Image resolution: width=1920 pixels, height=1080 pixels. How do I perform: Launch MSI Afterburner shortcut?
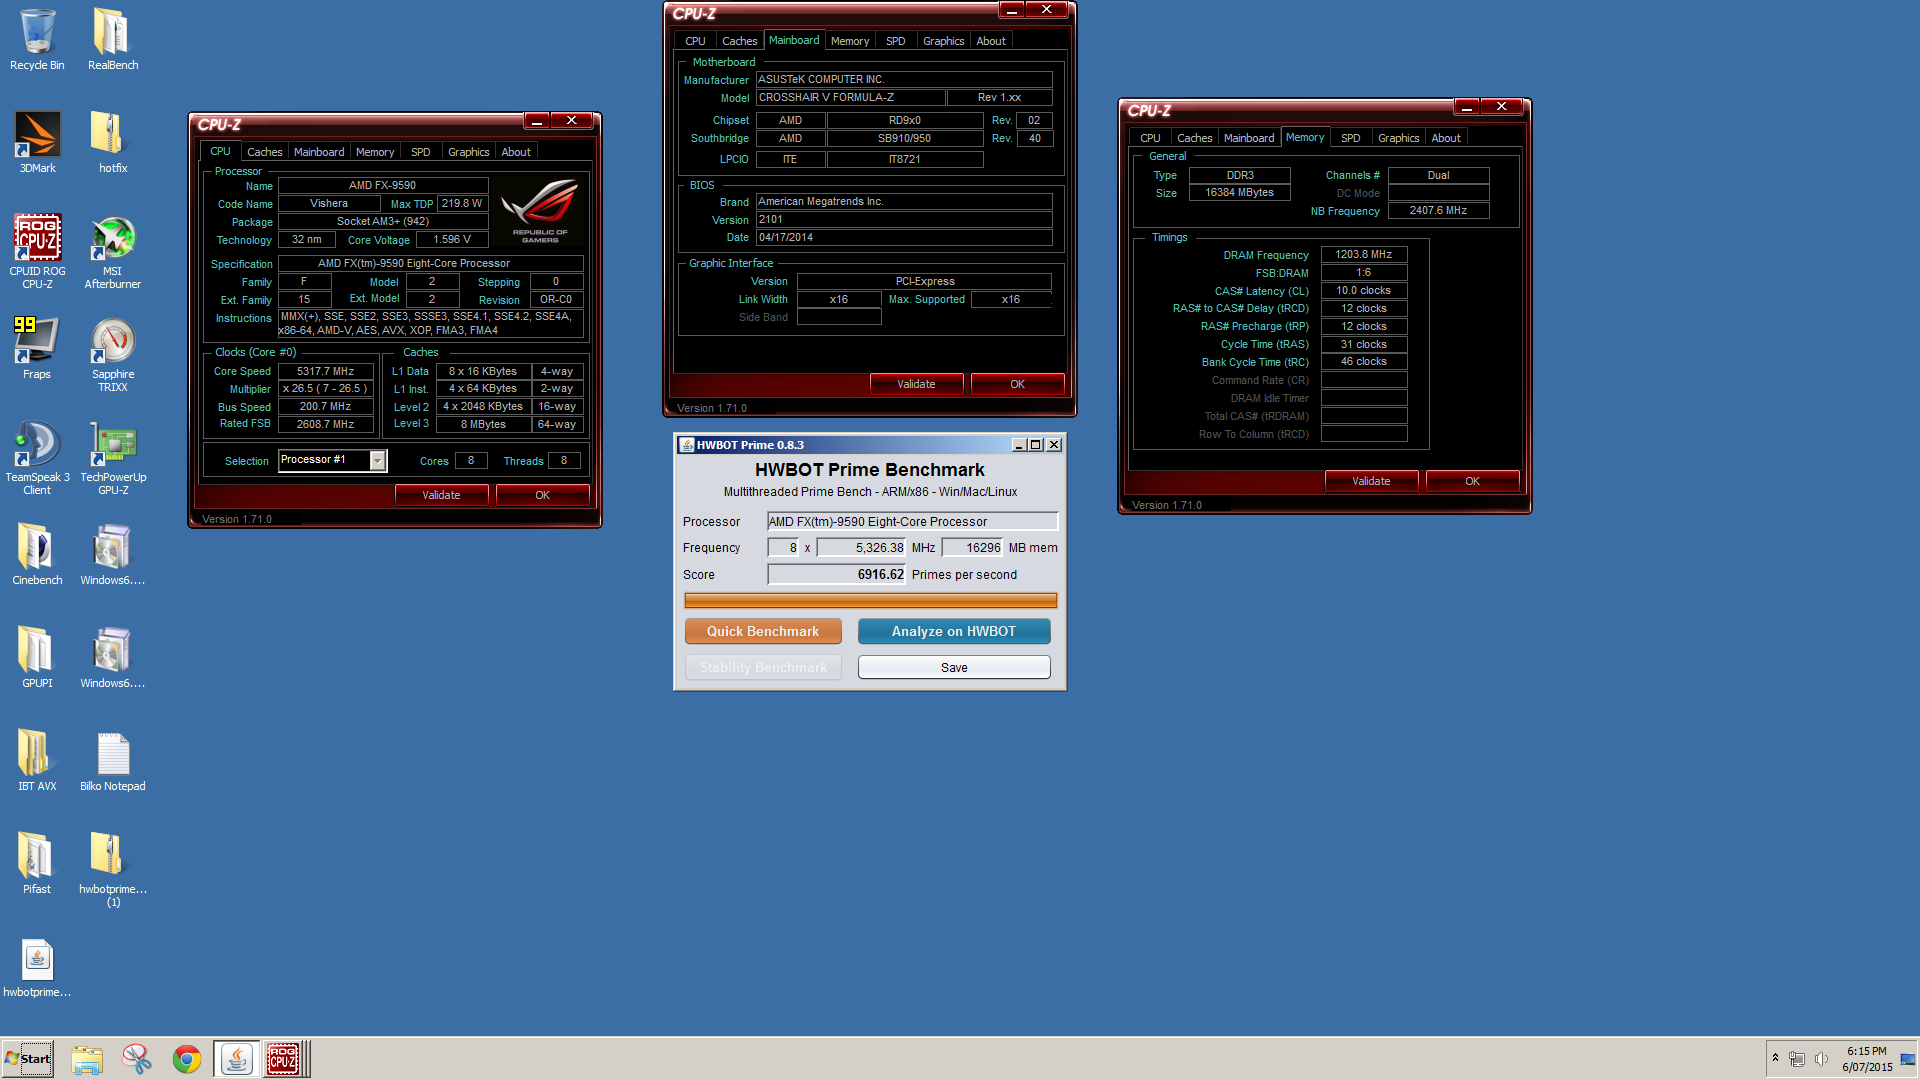pyautogui.click(x=113, y=251)
